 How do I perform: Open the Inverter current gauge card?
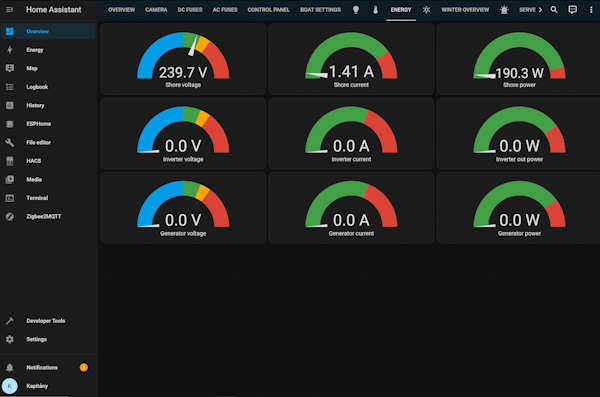pos(351,133)
